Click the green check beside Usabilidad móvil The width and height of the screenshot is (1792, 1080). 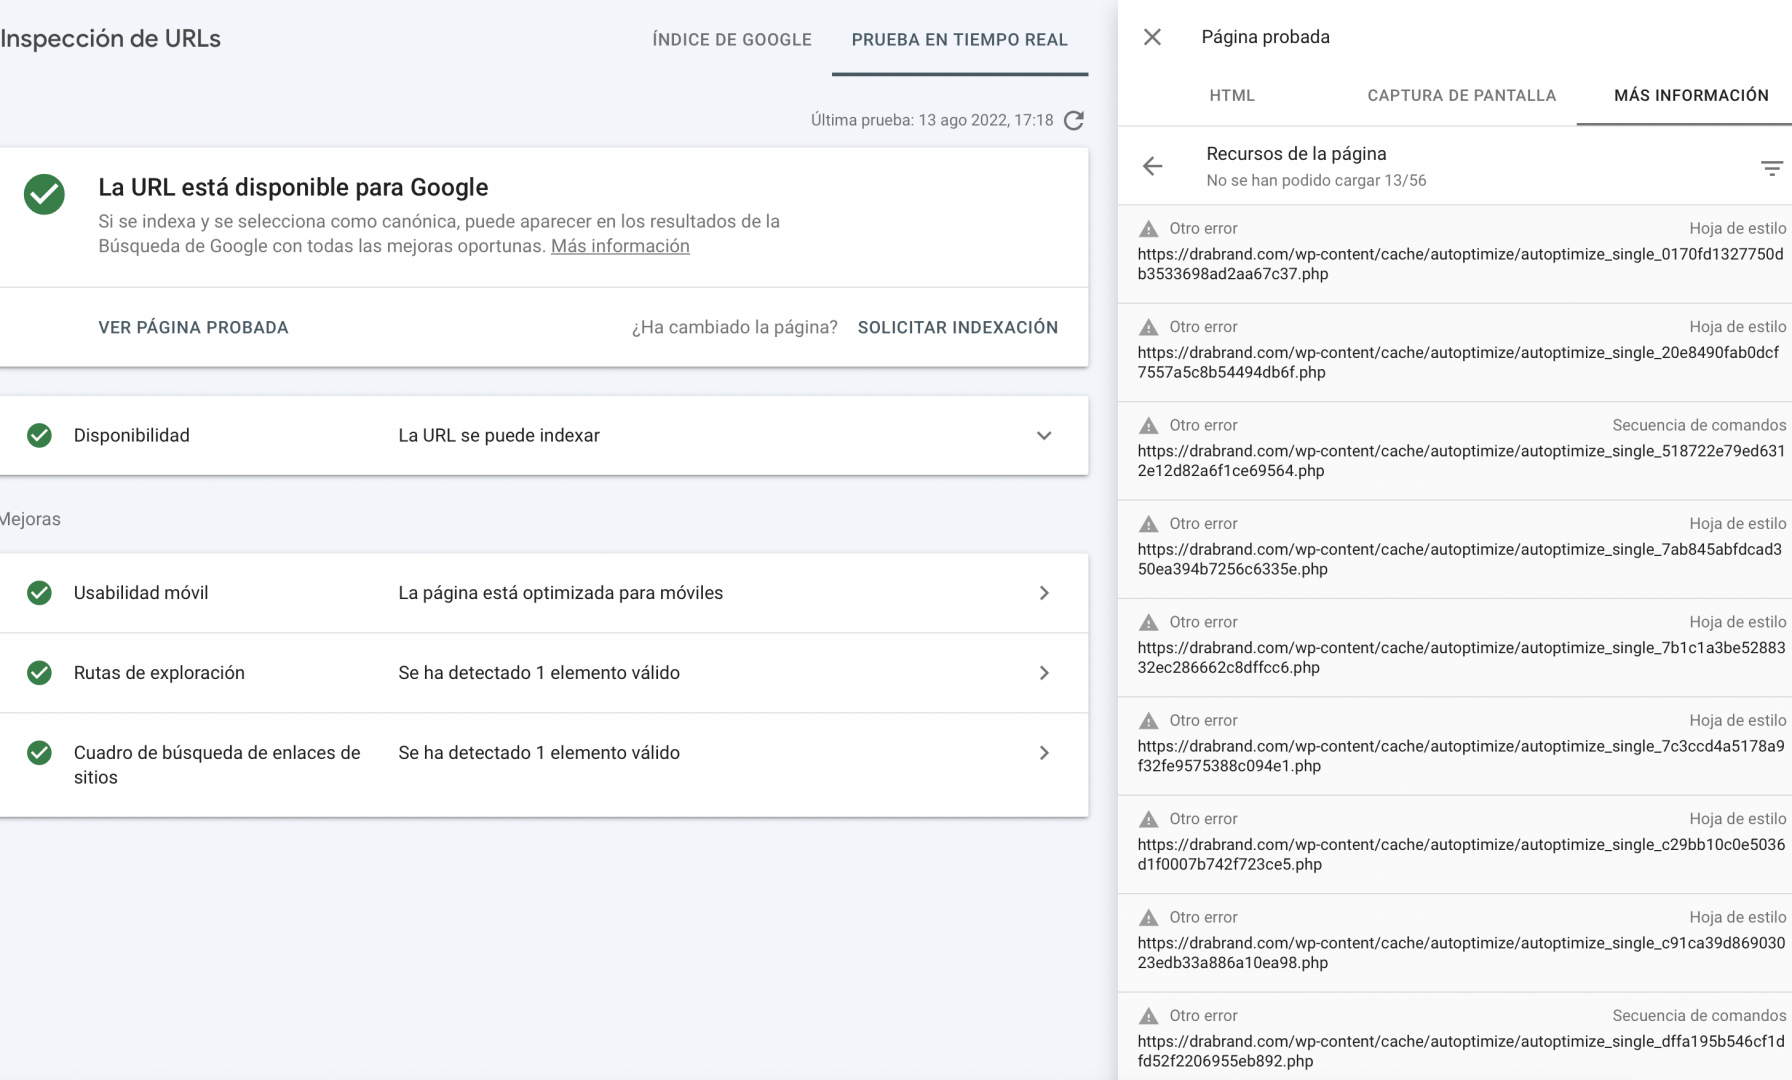point(39,593)
